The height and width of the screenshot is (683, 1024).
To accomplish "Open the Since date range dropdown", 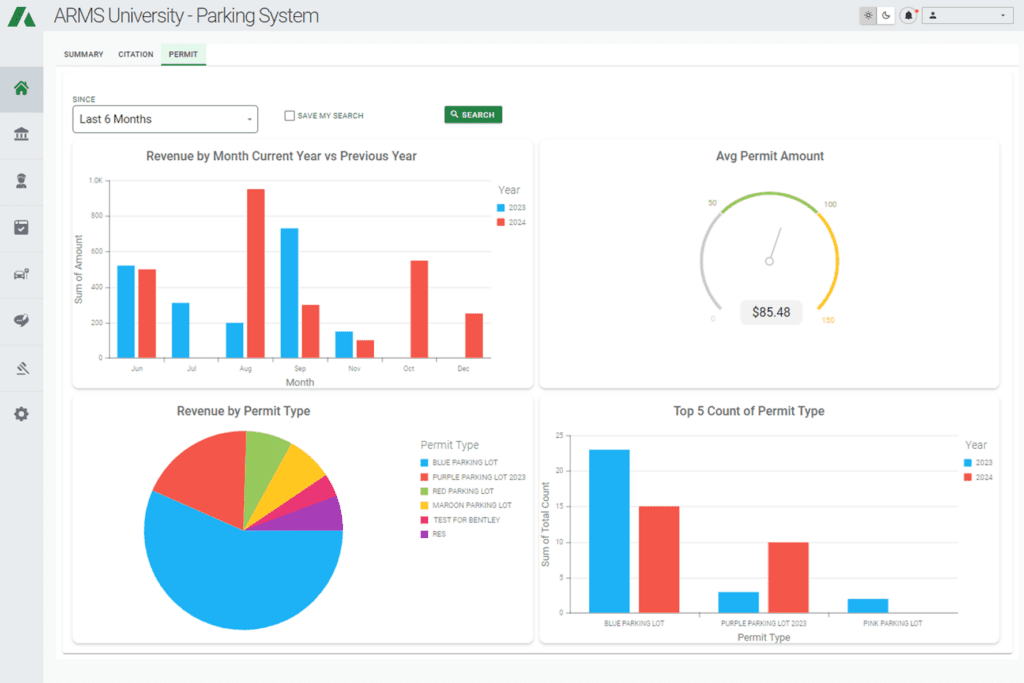I will pyautogui.click(x=165, y=119).
